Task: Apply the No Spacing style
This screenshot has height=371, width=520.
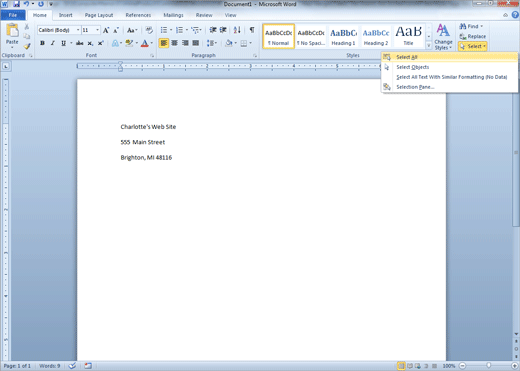Action: point(311,36)
